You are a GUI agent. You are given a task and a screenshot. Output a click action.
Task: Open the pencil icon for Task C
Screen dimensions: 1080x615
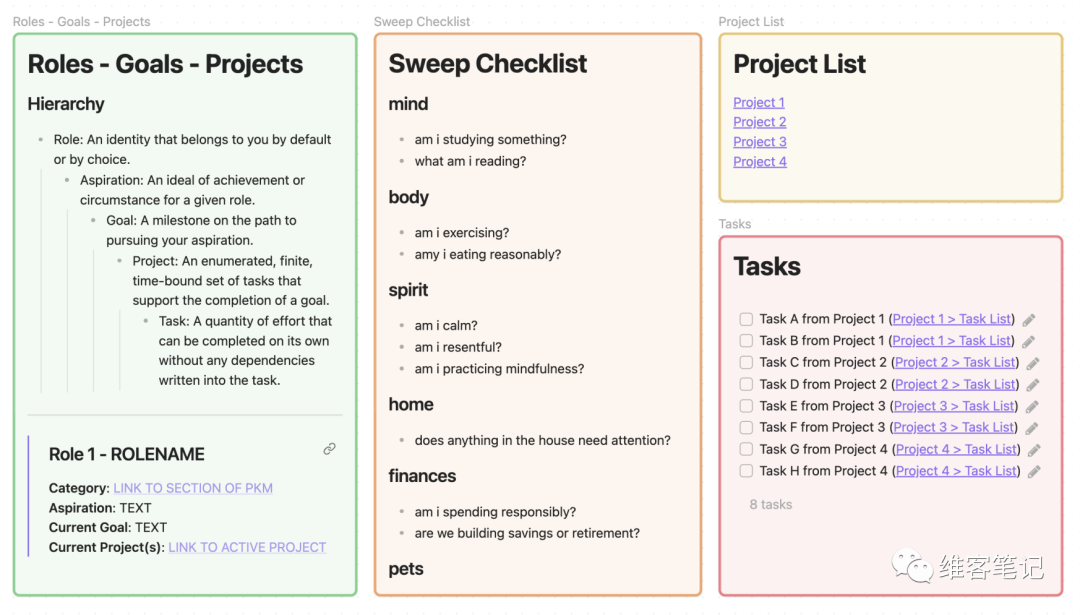(1033, 363)
